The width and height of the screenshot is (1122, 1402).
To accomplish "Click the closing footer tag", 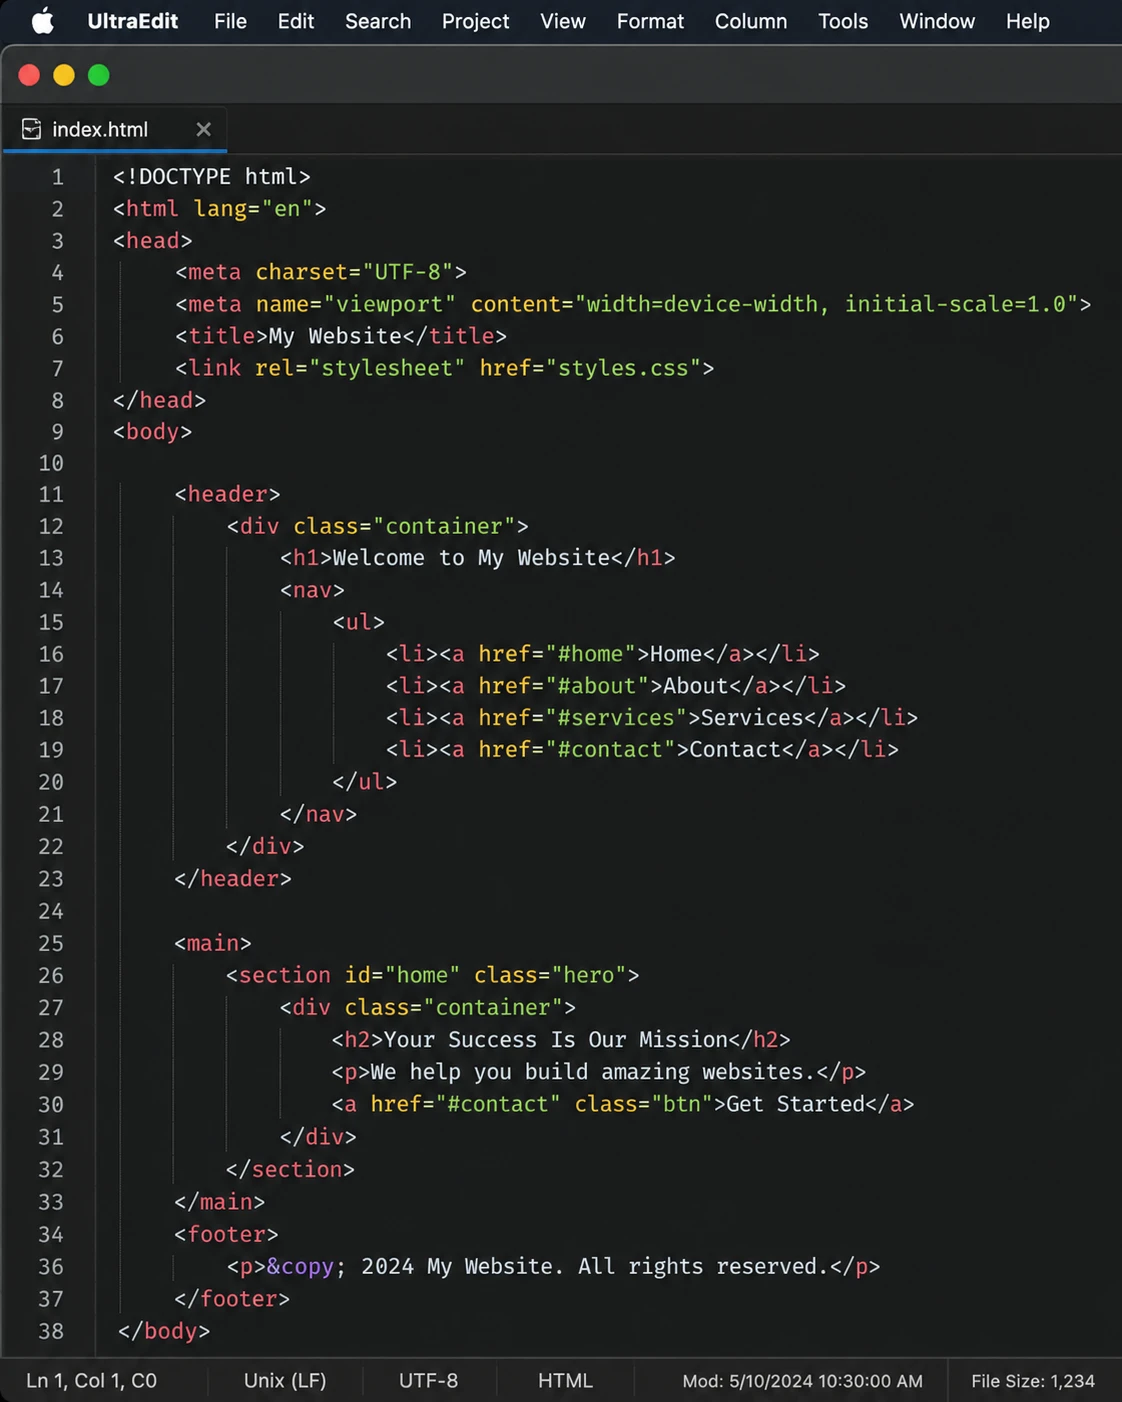I will [232, 1299].
